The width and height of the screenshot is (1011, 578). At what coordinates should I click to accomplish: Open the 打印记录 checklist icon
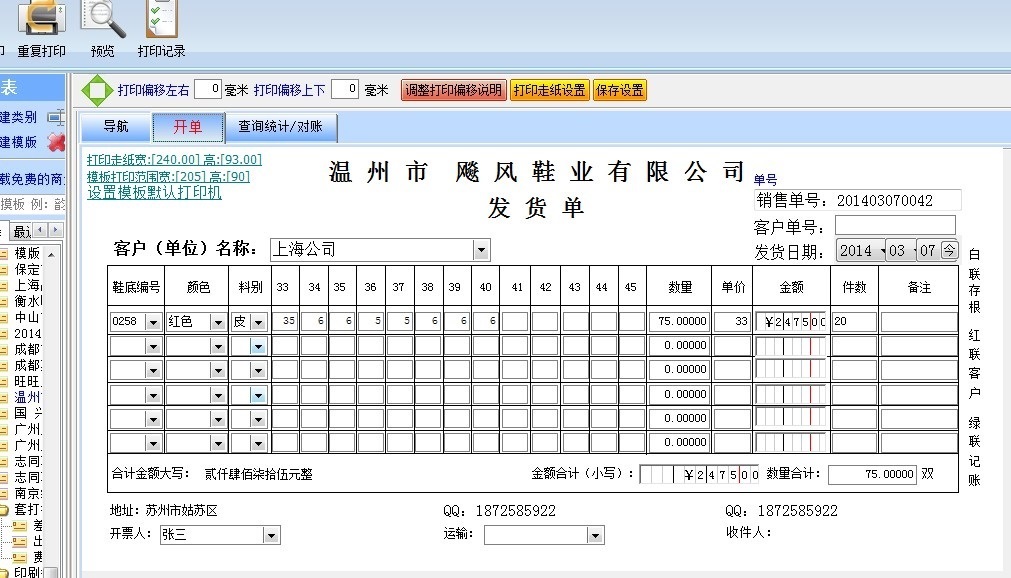(162, 18)
